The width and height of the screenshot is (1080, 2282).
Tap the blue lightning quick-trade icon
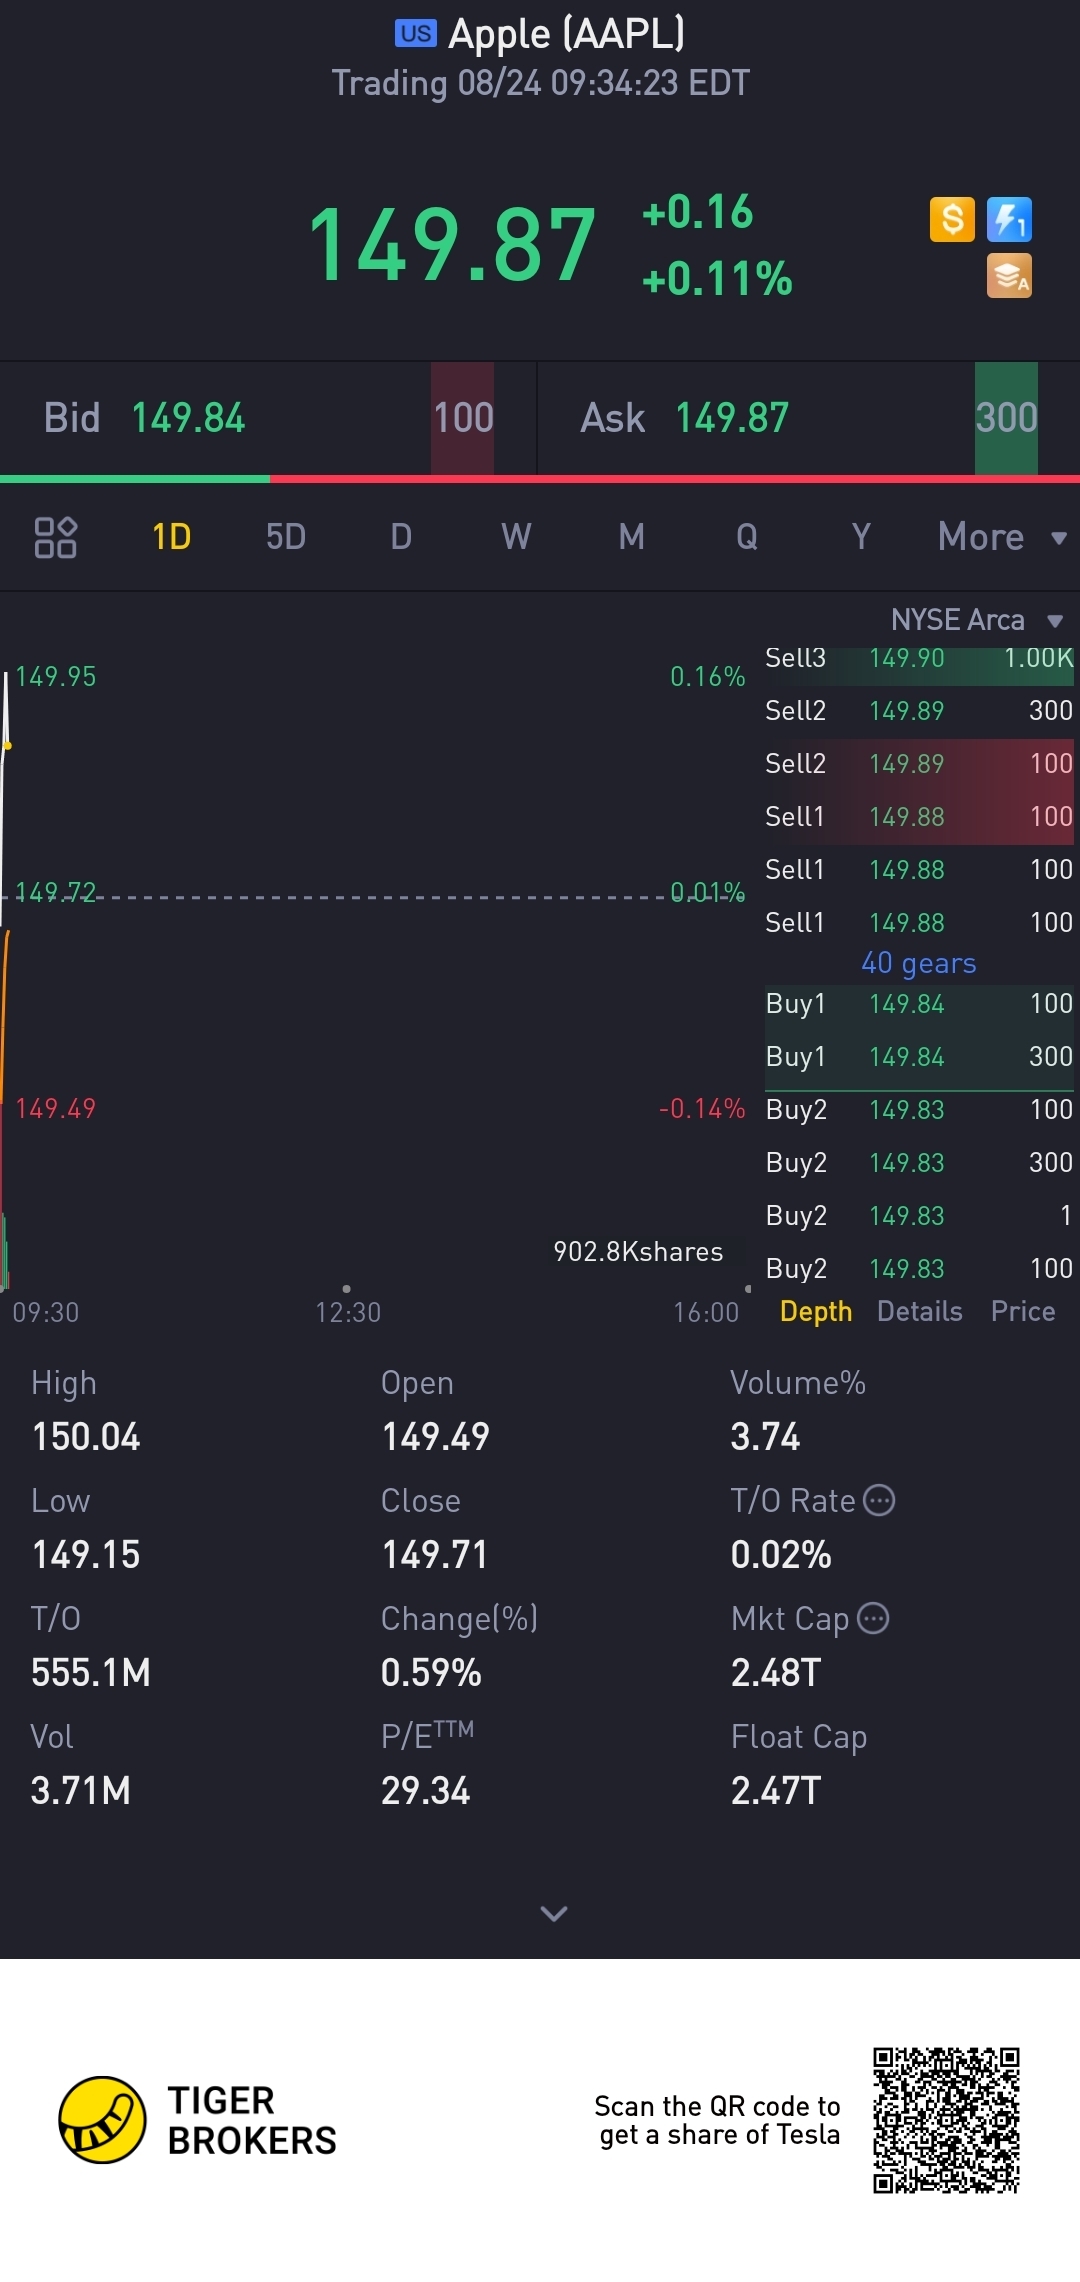(x=1009, y=219)
